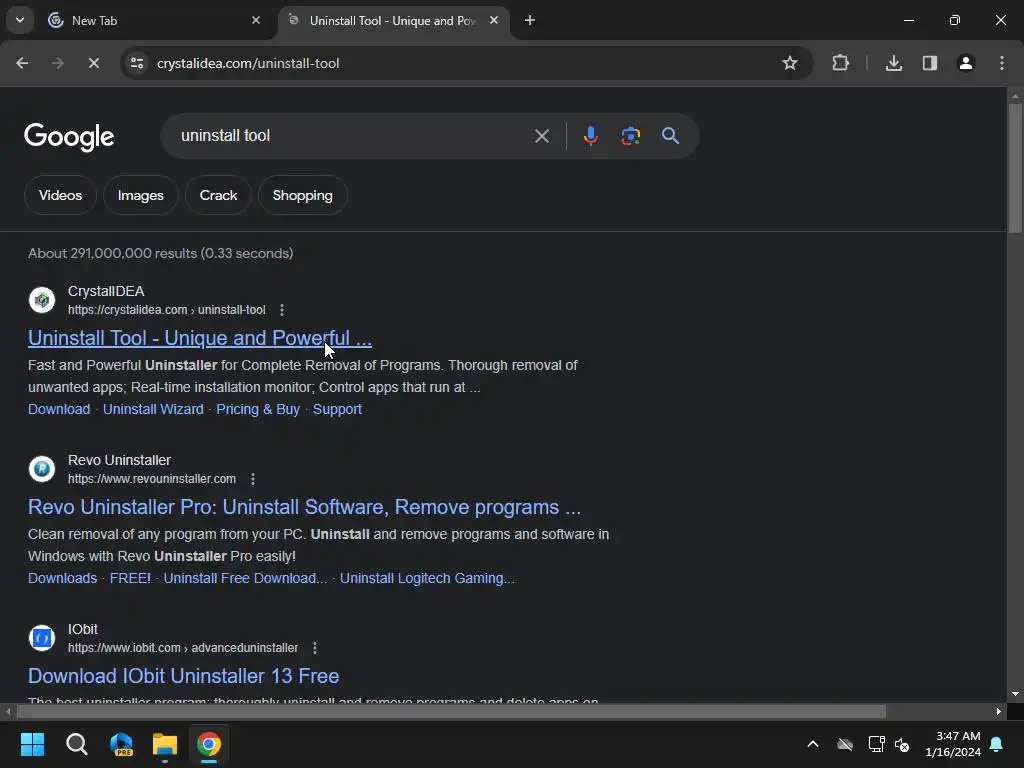Image resolution: width=1024 pixels, height=768 pixels.
Task: Close the Uninstall Tool tab
Action: pyautogui.click(x=494, y=20)
